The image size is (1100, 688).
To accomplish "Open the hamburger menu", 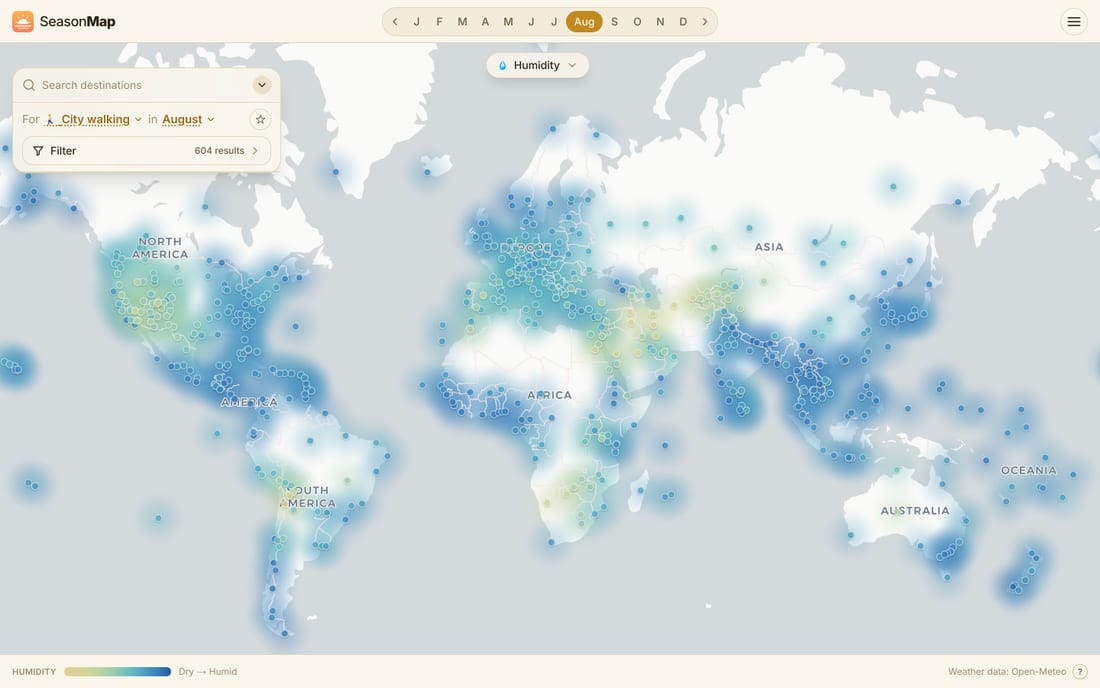I will [x=1073, y=22].
